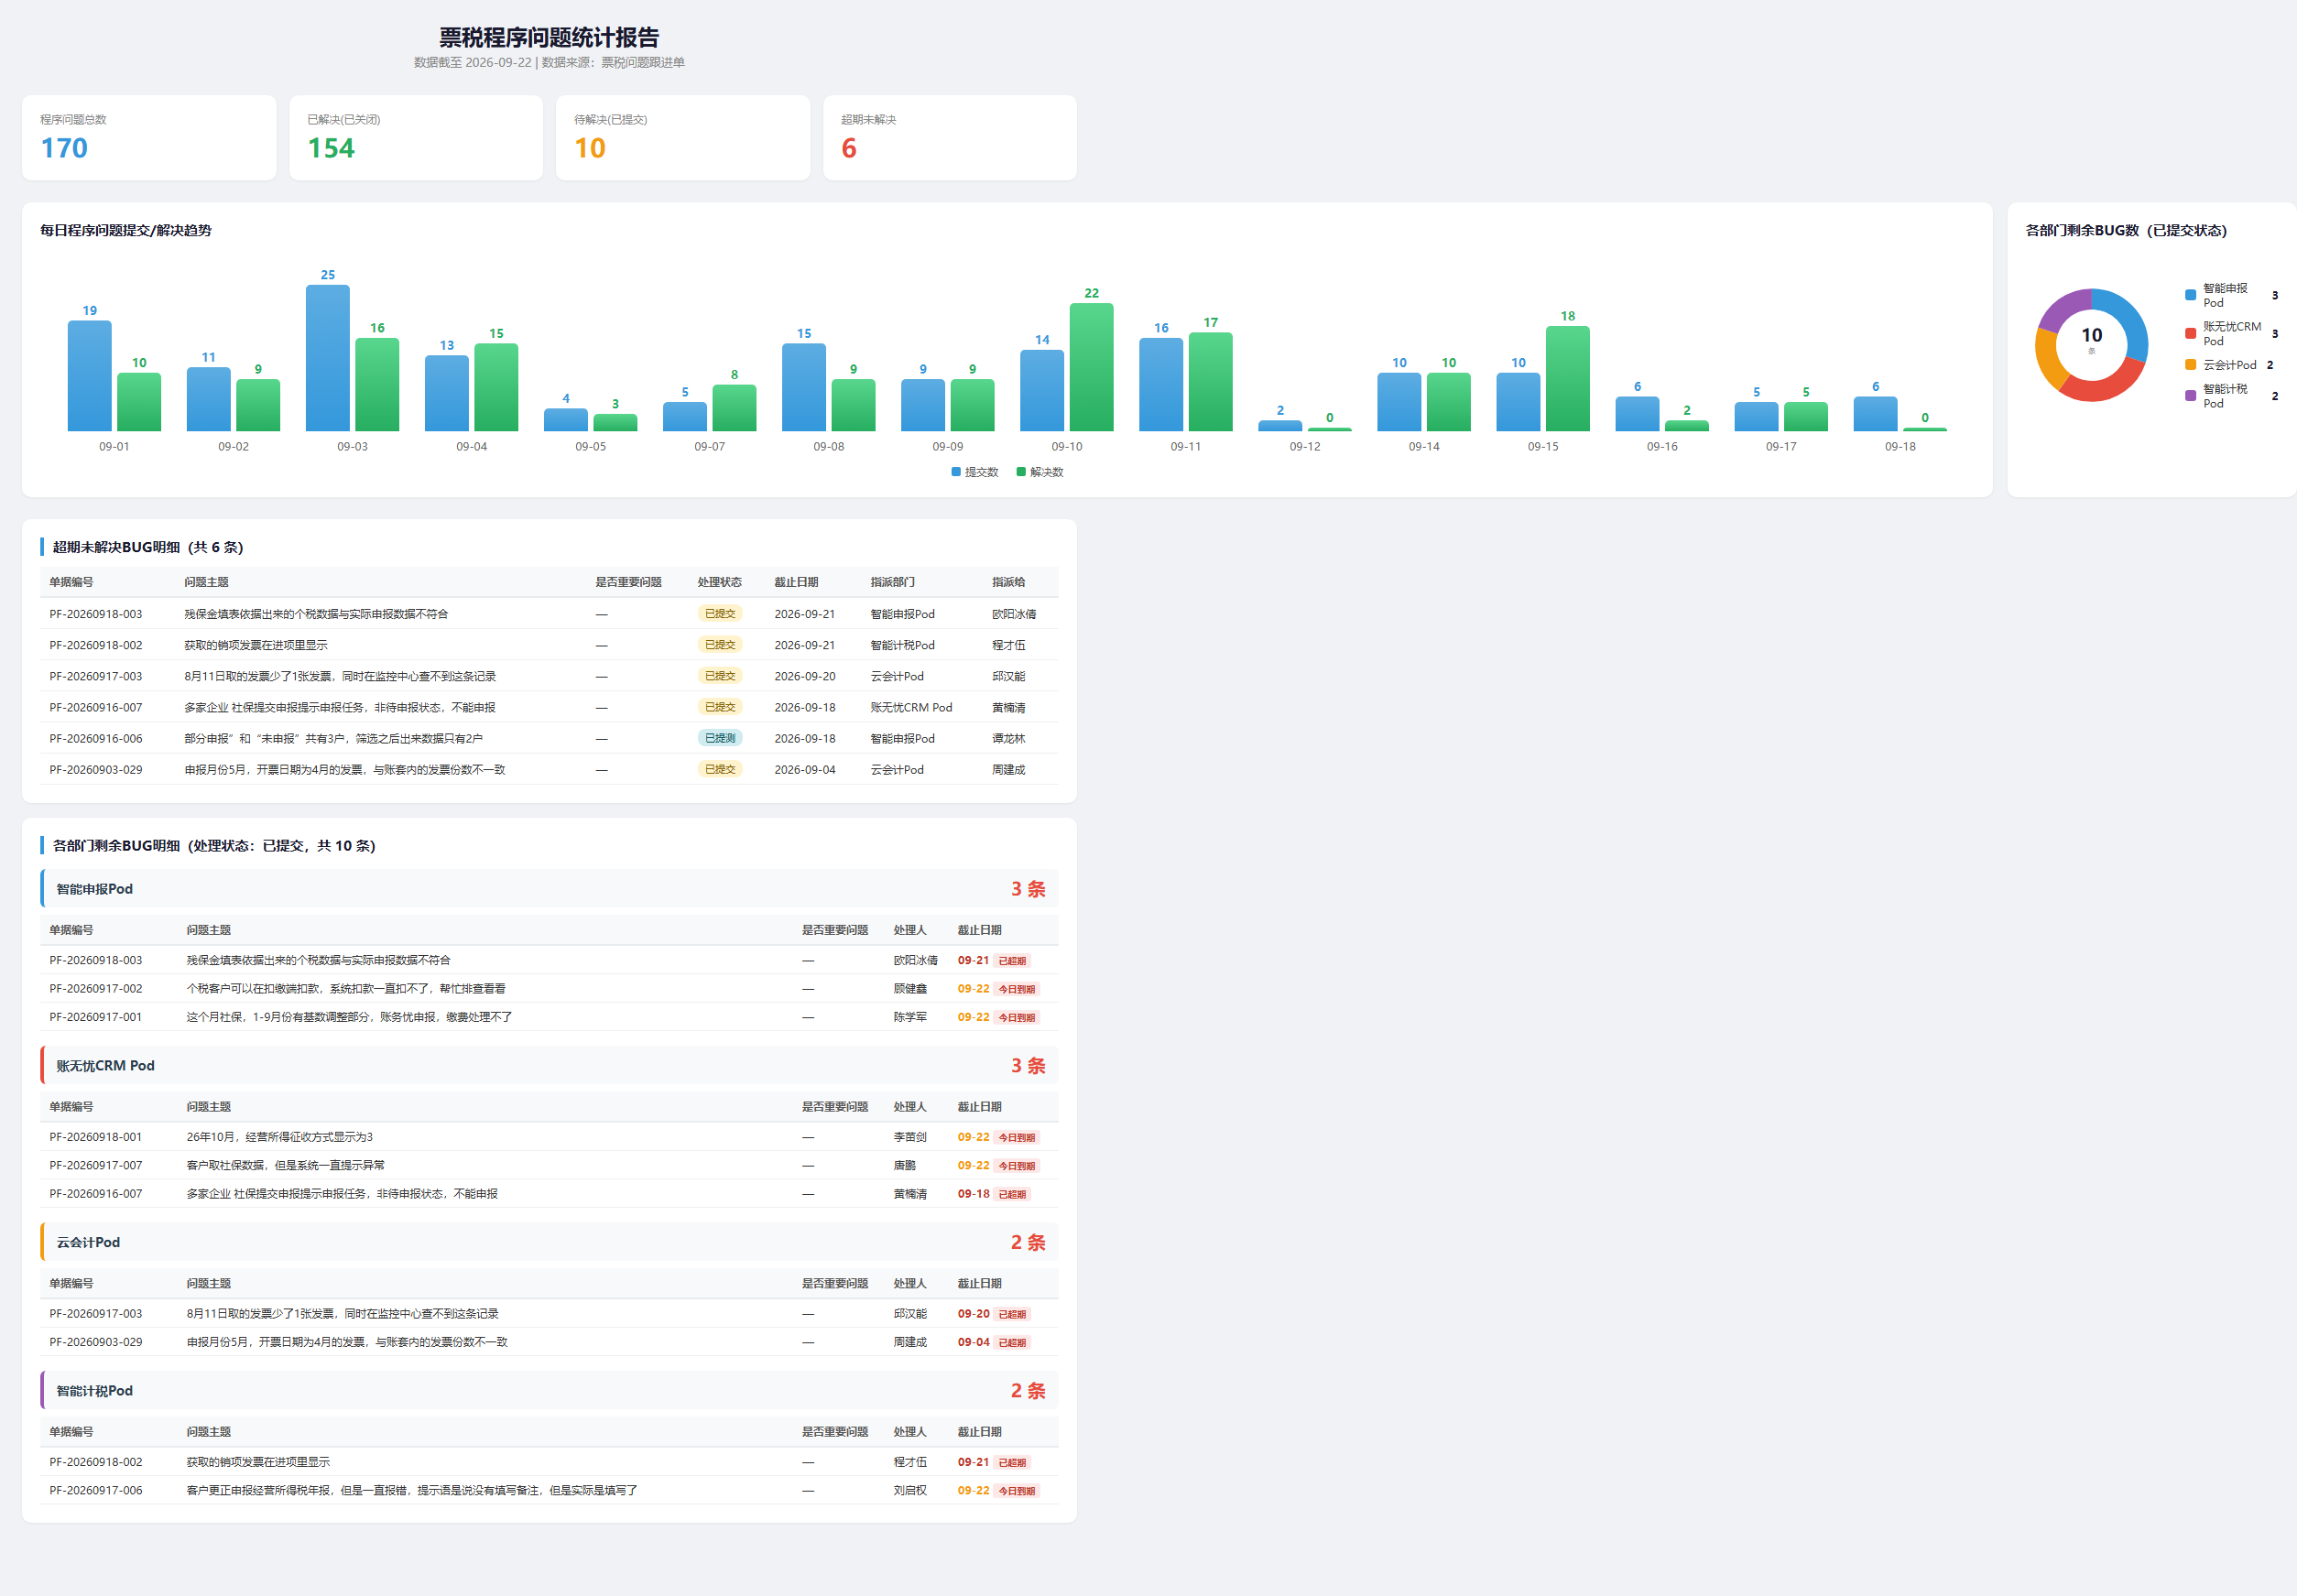Select the 程序问题总数 170 summary card
Viewport: 2297px width, 1596px height.
click(x=149, y=138)
